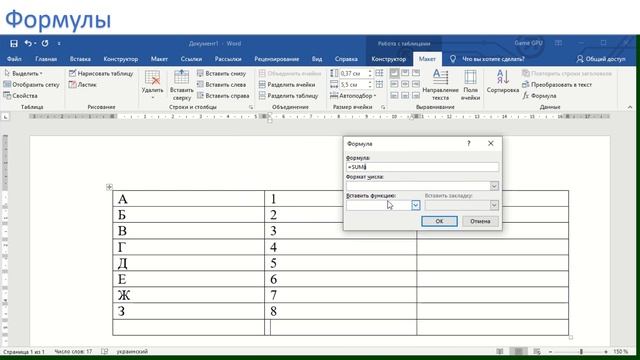Screen dimensions: 640x360
Task: Click the column width spinner arrows
Action: [370, 84]
